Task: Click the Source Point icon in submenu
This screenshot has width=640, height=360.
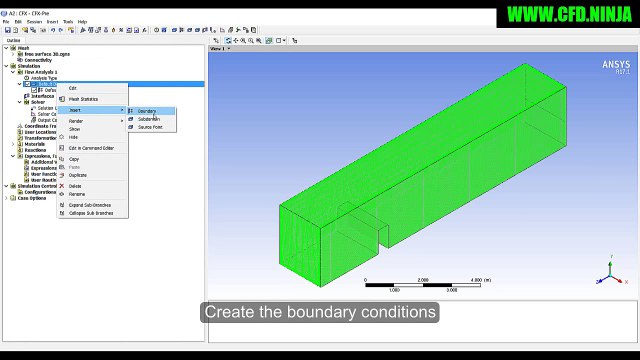Action: [131, 127]
